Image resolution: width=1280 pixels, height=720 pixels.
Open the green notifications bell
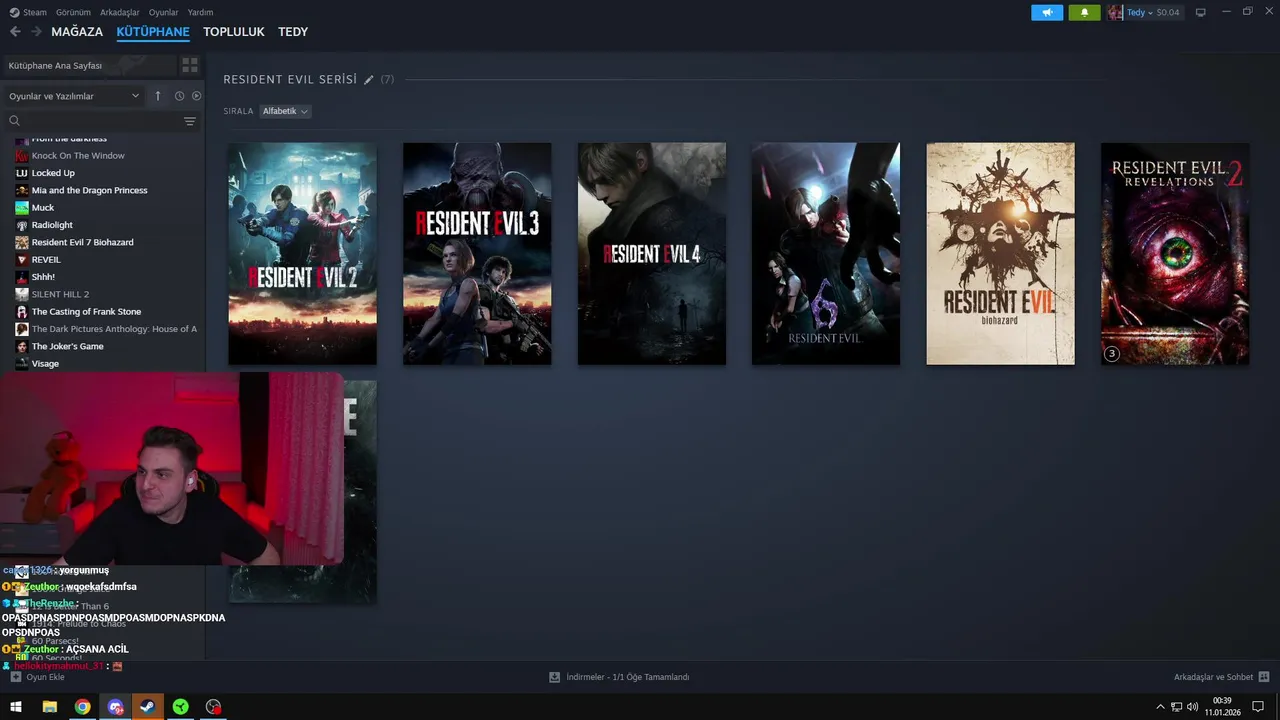tap(1084, 12)
